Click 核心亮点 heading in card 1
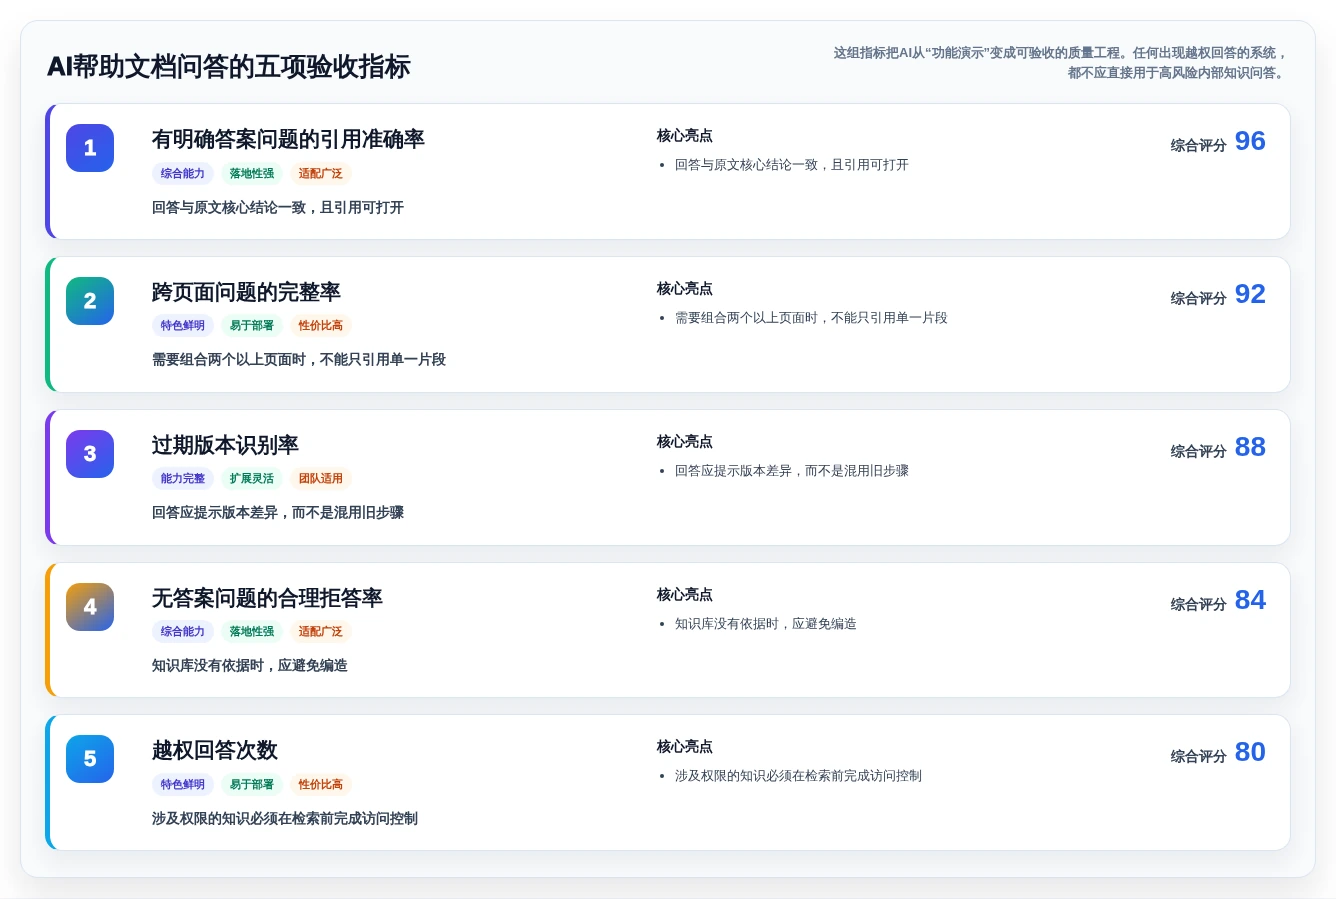1336x899 pixels. (x=685, y=136)
